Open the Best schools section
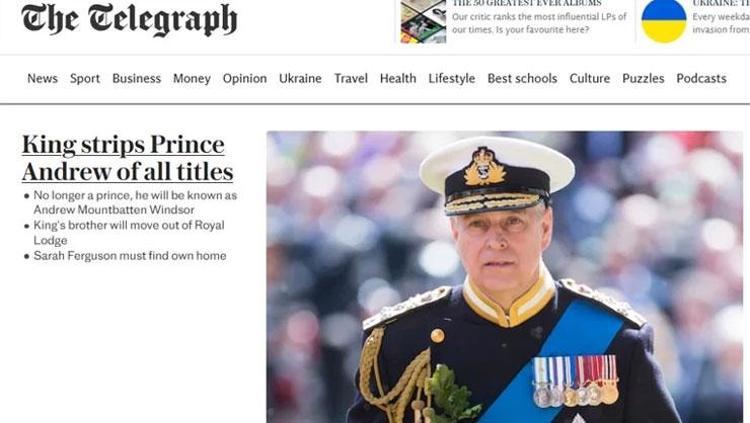750x423 pixels. pos(522,78)
